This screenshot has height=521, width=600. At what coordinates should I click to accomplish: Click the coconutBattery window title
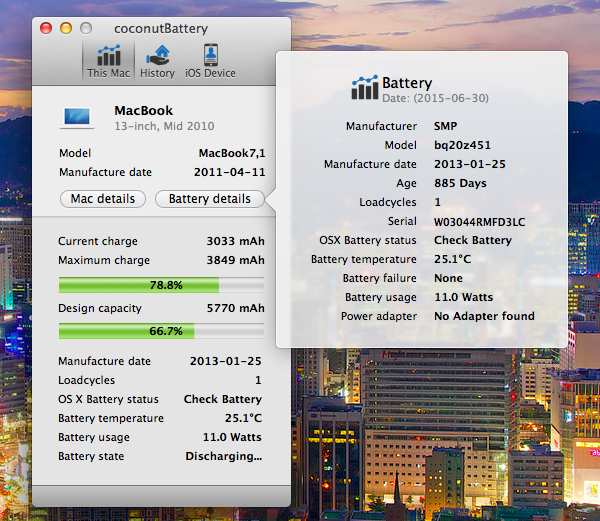[161, 29]
